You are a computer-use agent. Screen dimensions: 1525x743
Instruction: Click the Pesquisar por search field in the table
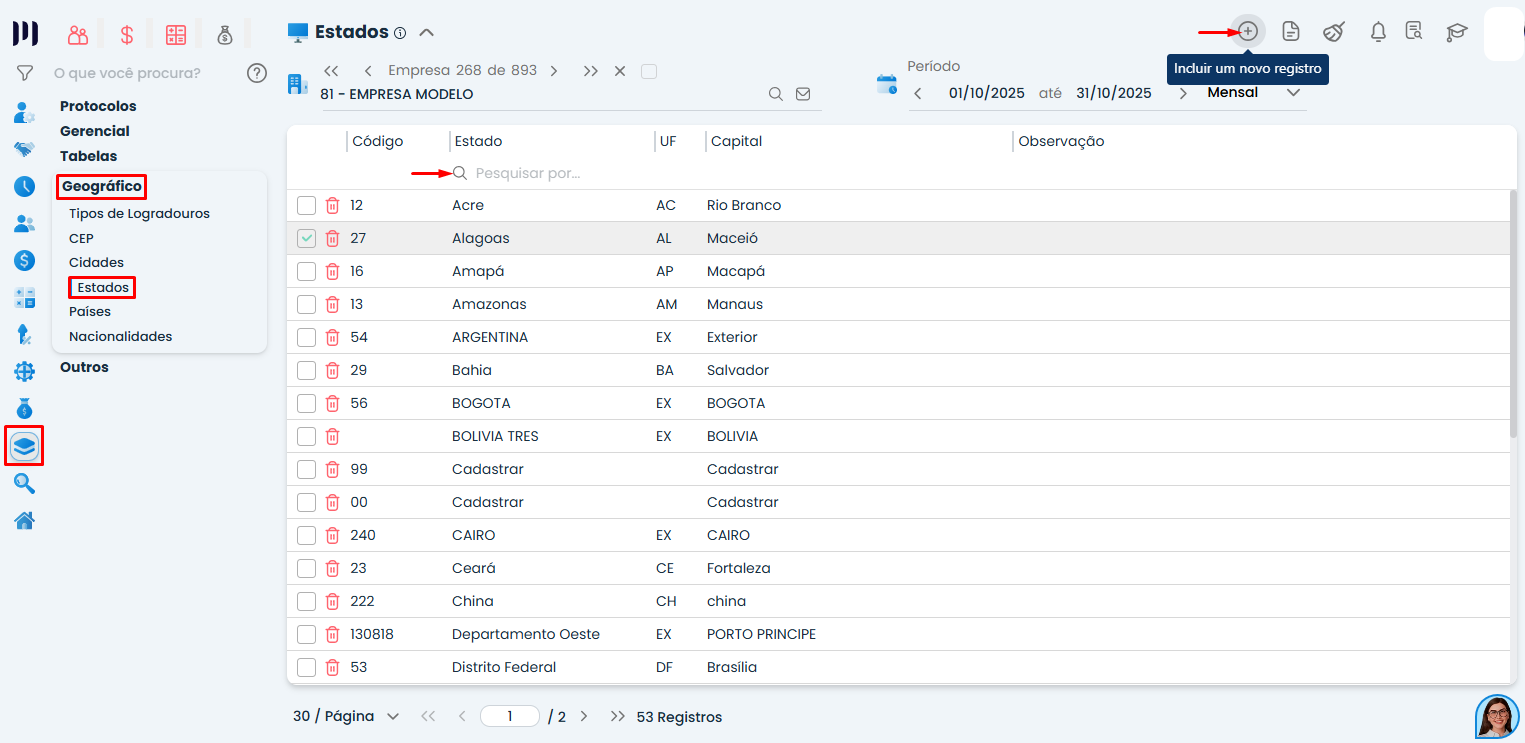point(550,173)
